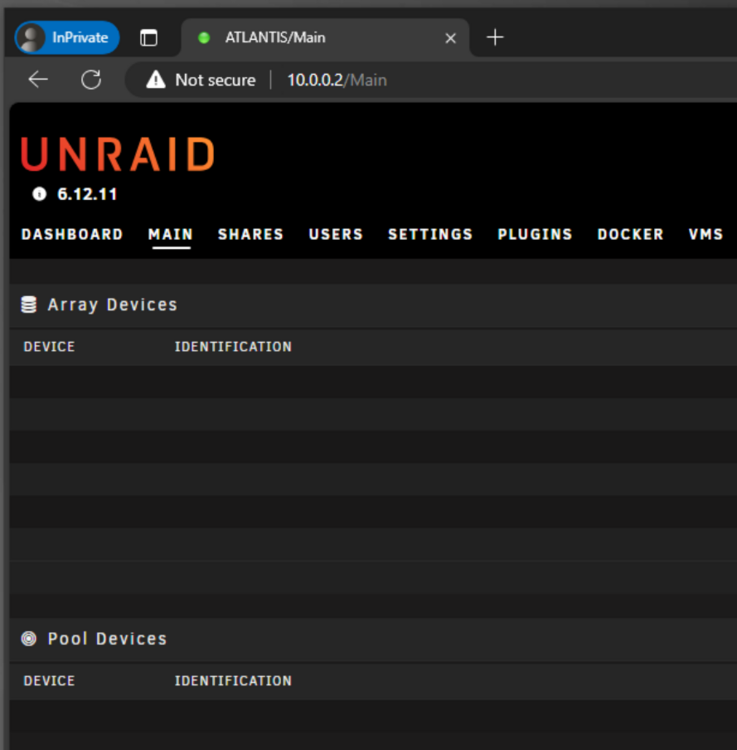The width and height of the screenshot is (737, 750).
Task: Click the Pool Devices IDENTIFICATION column header
Action: 233,681
